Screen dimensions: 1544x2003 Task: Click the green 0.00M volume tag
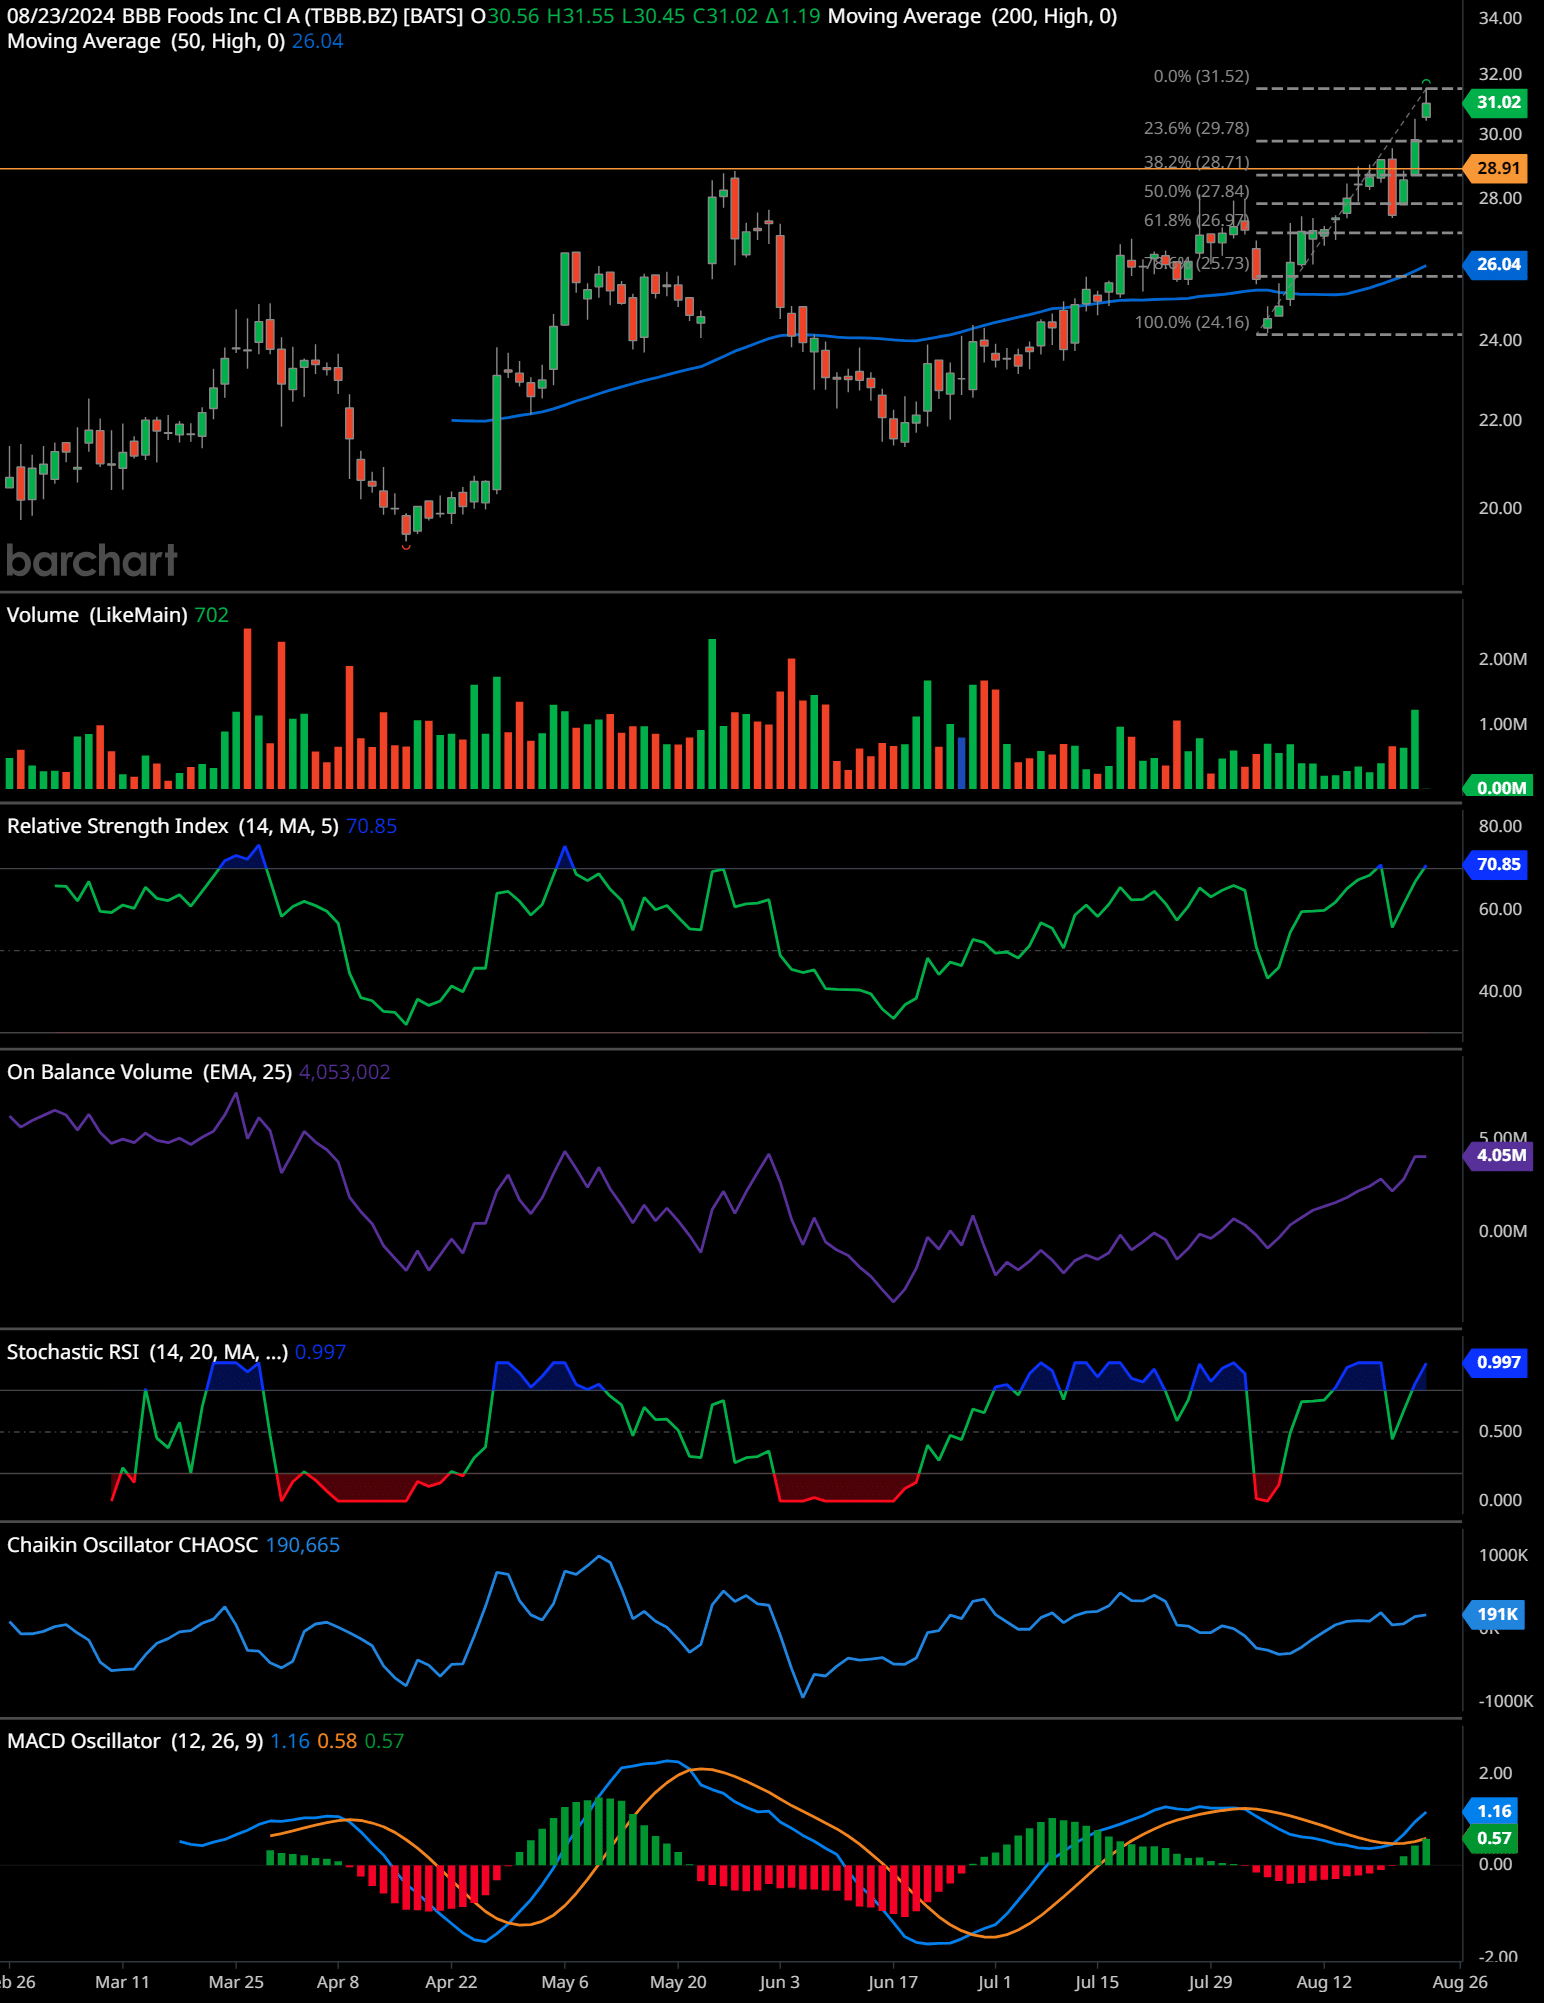pos(1499,788)
